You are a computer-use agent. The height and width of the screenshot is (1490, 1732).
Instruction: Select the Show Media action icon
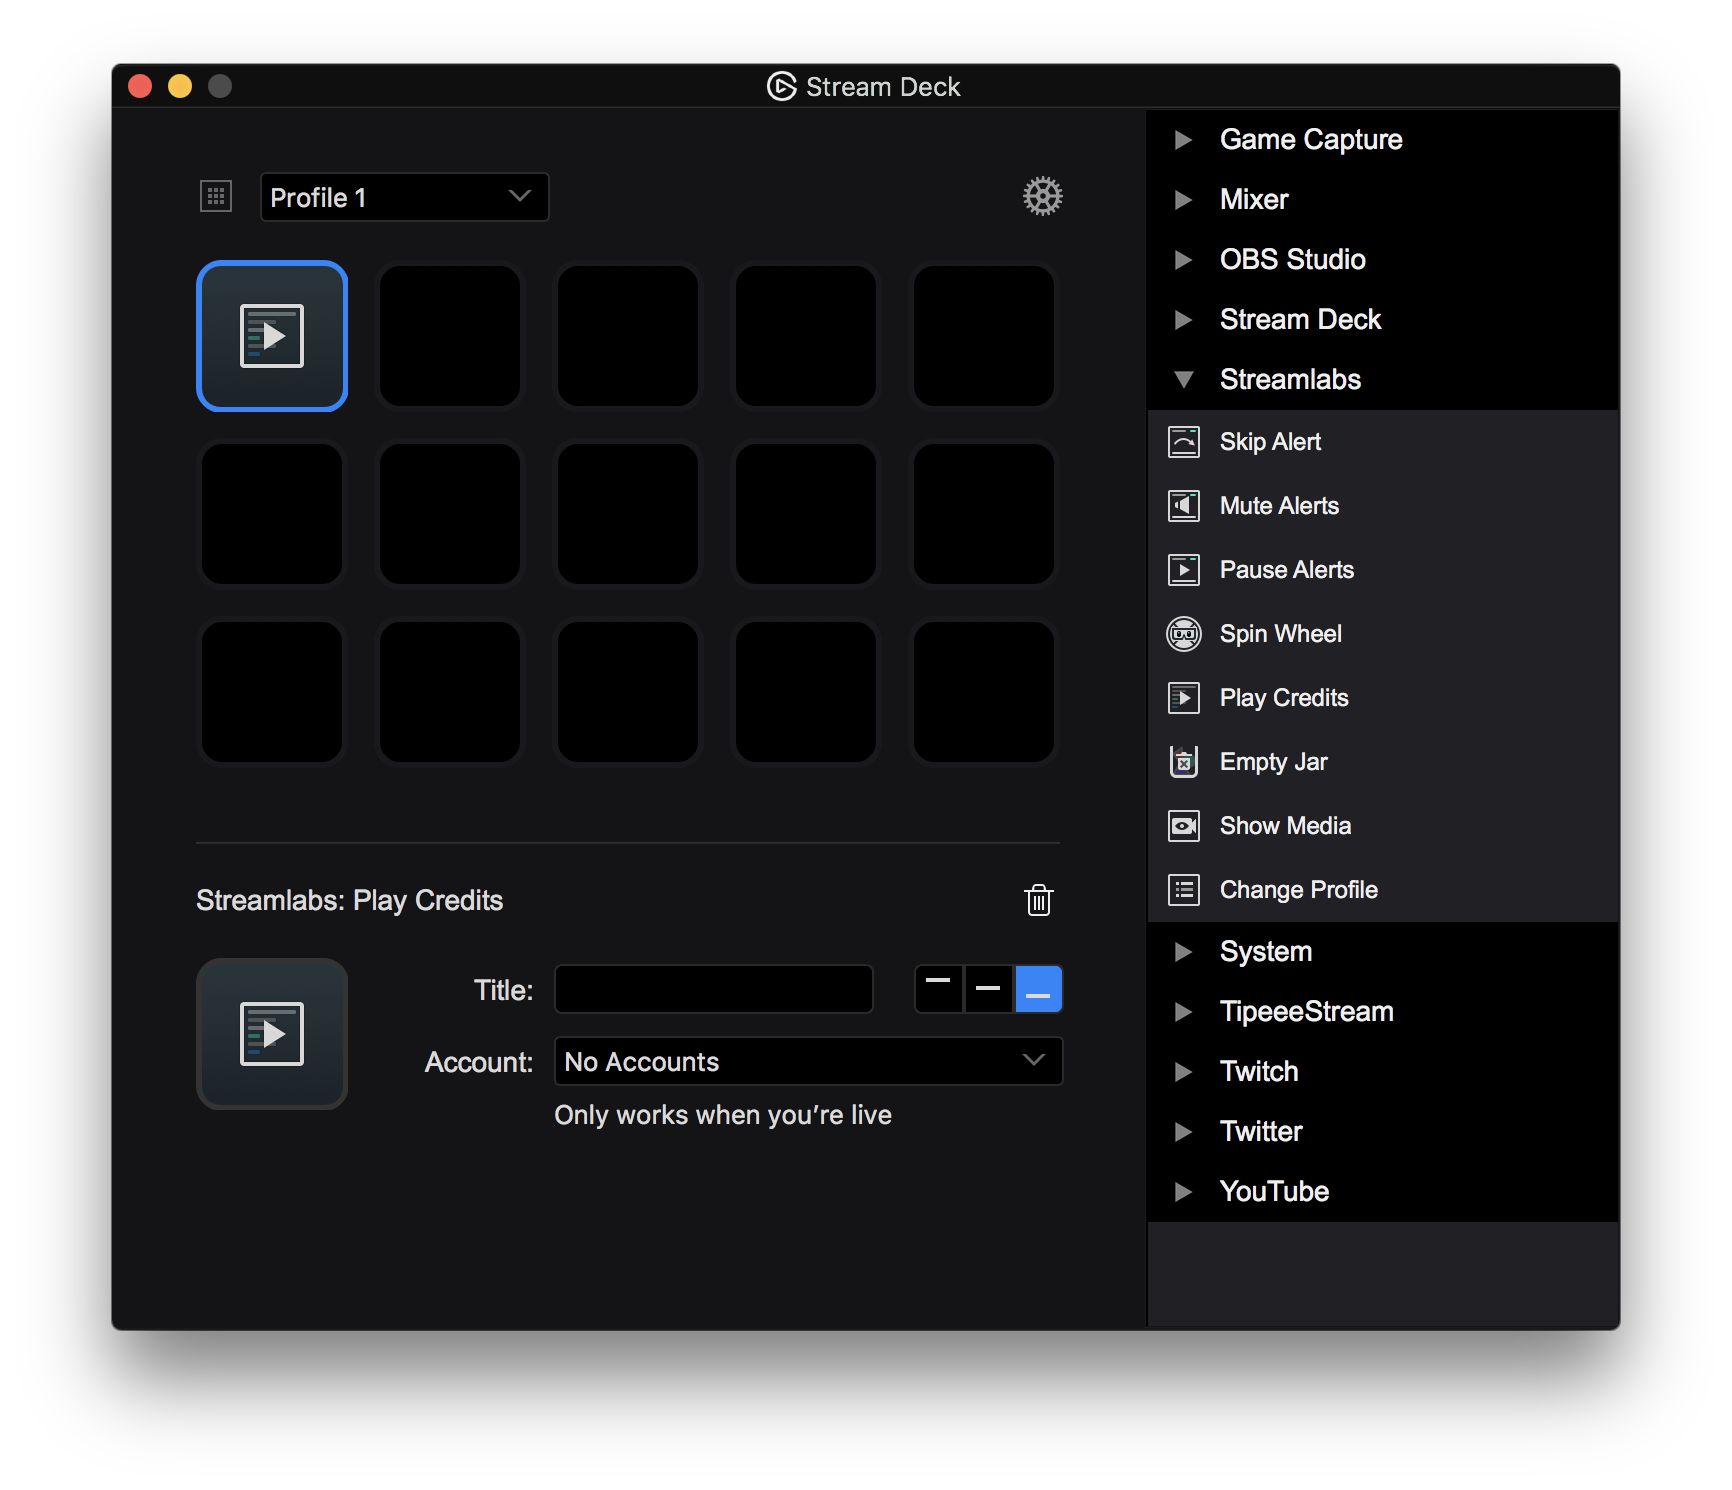[x=1184, y=825]
